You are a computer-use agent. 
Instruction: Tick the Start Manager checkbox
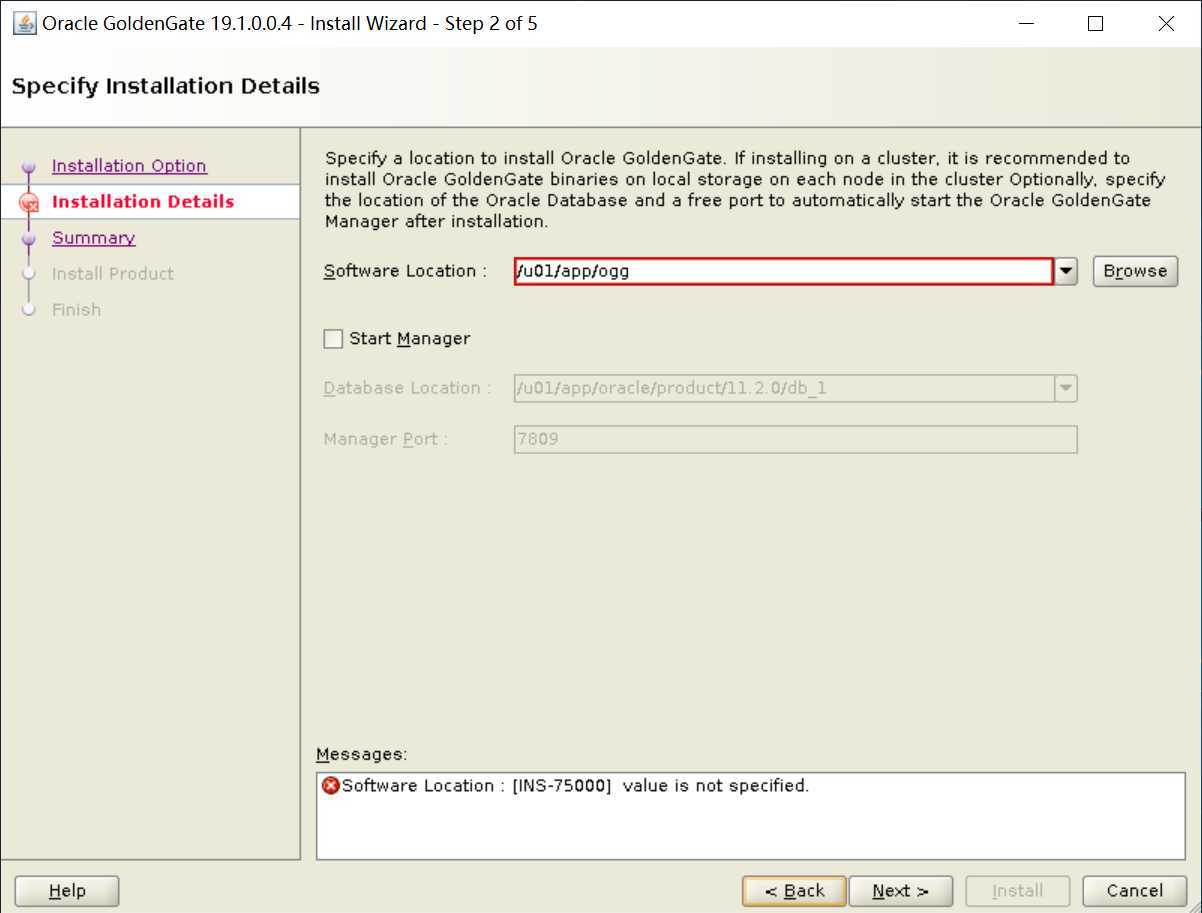pyautogui.click(x=333, y=339)
